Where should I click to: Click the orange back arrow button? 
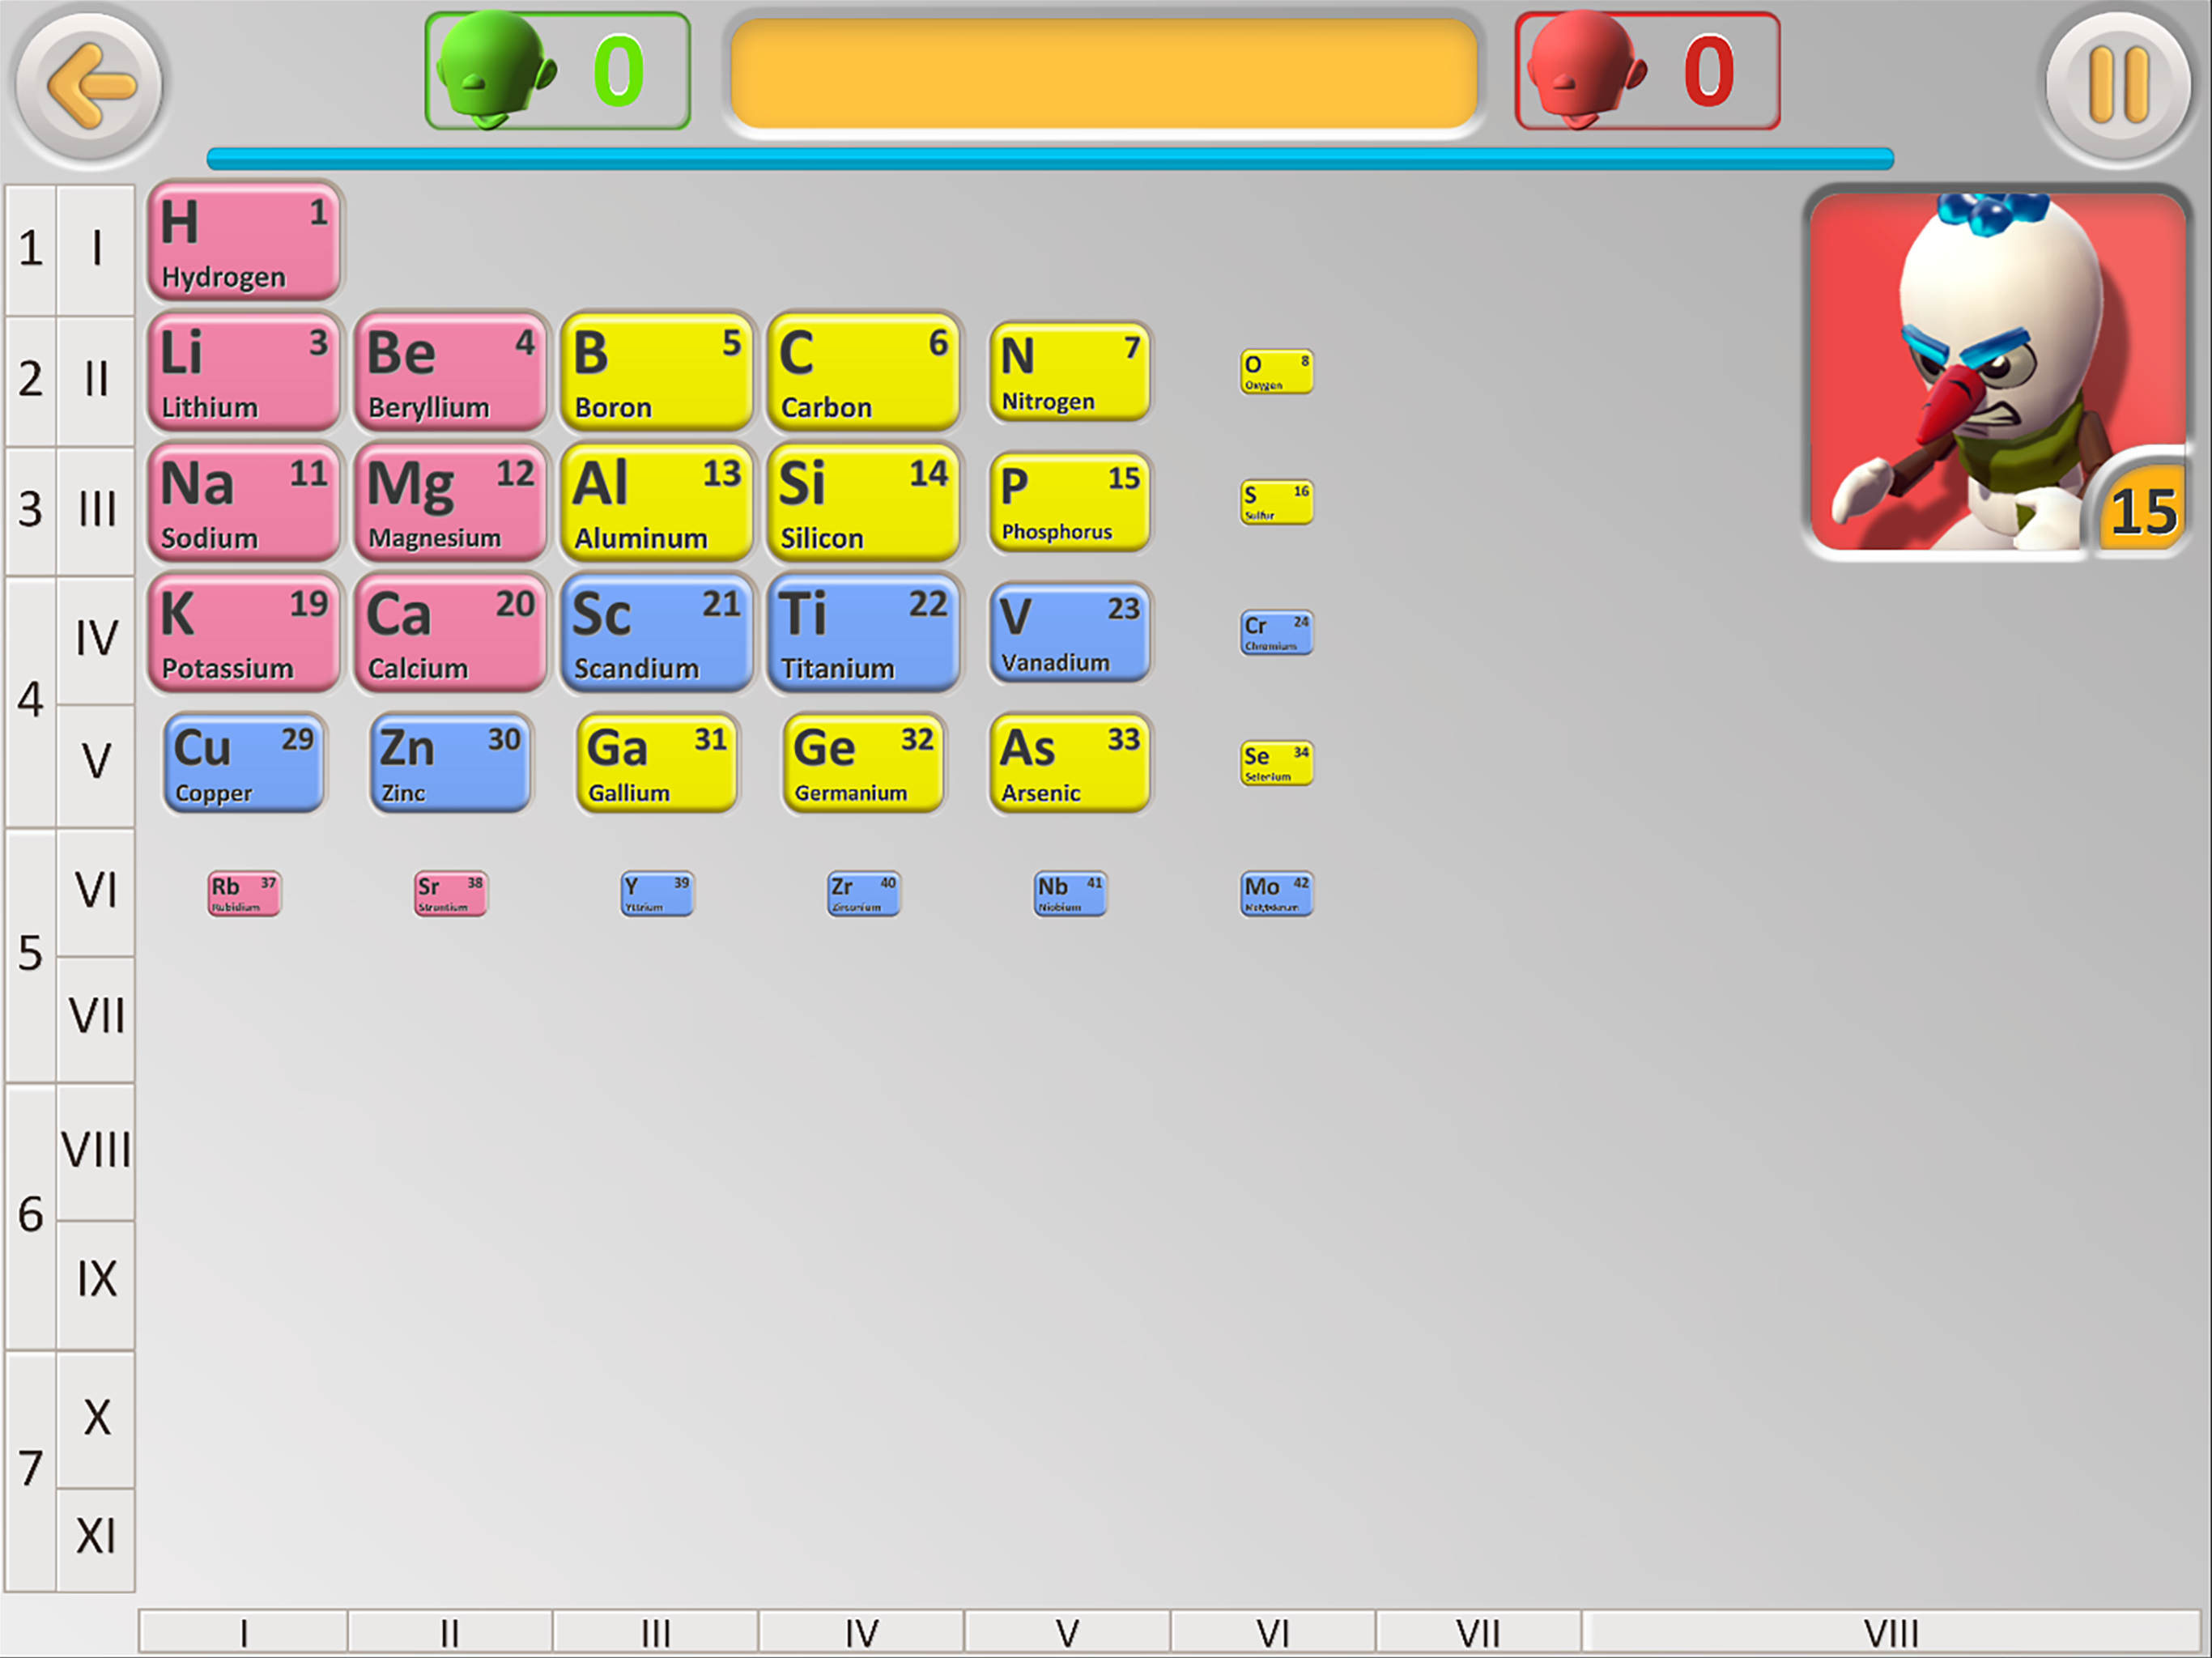[90, 86]
